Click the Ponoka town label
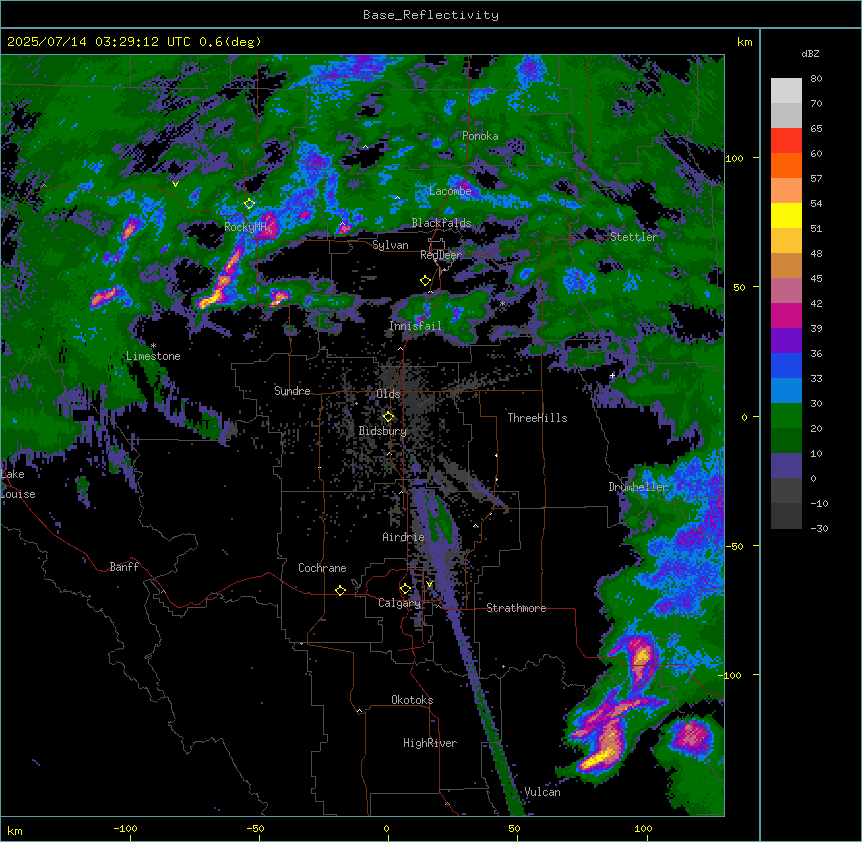The image size is (862, 842). pos(480,136)
